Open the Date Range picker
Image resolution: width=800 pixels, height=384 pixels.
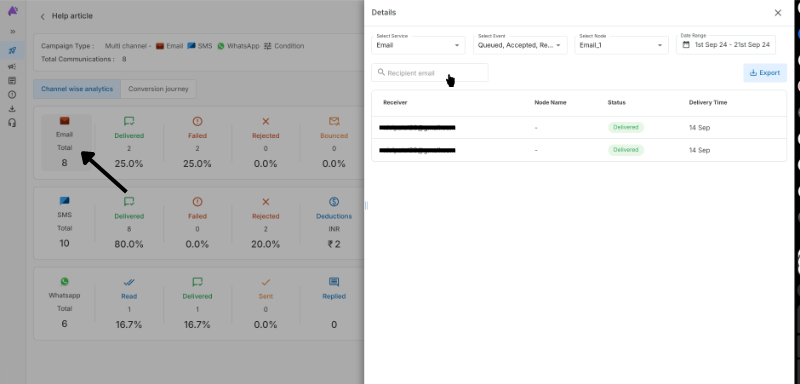click(726, 45)
